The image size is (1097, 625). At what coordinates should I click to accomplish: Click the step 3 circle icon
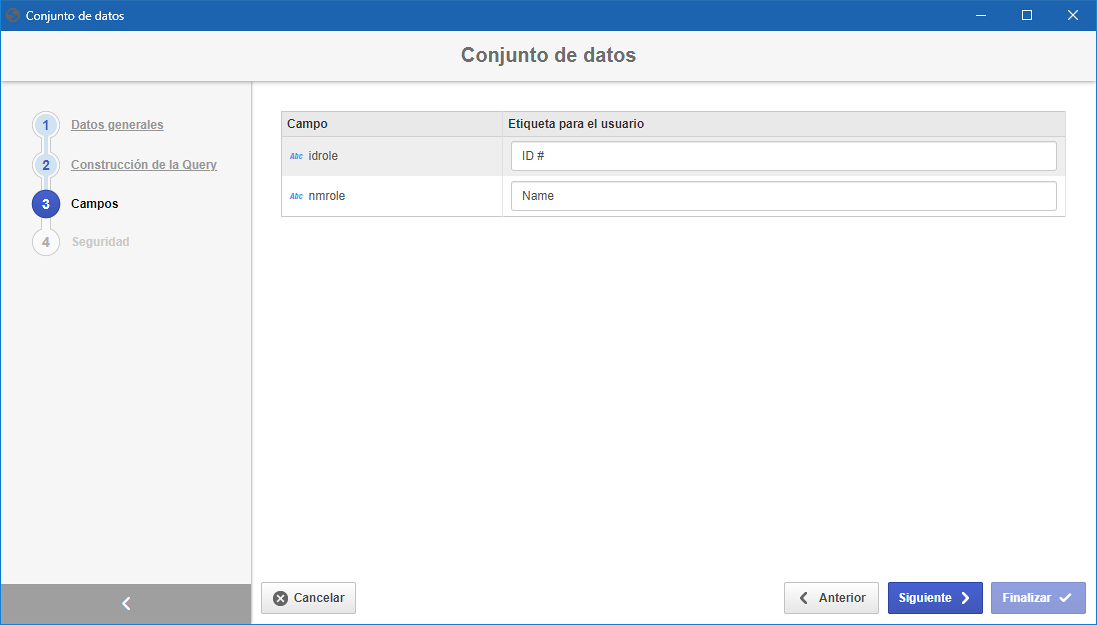(x=45, y=204)
